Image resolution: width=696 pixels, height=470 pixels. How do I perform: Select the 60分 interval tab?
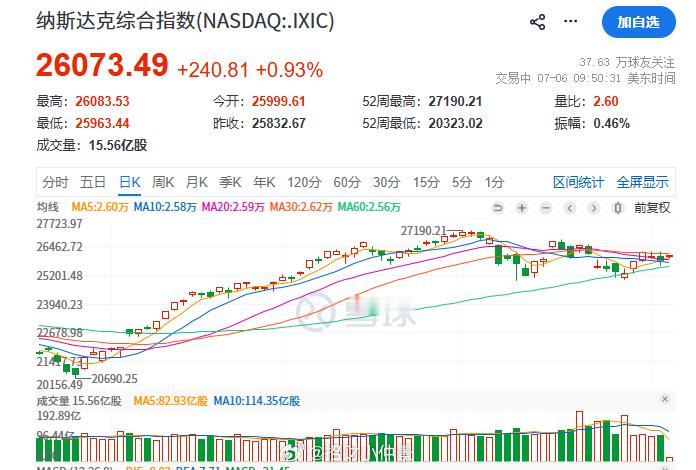[x=347, y=182]
